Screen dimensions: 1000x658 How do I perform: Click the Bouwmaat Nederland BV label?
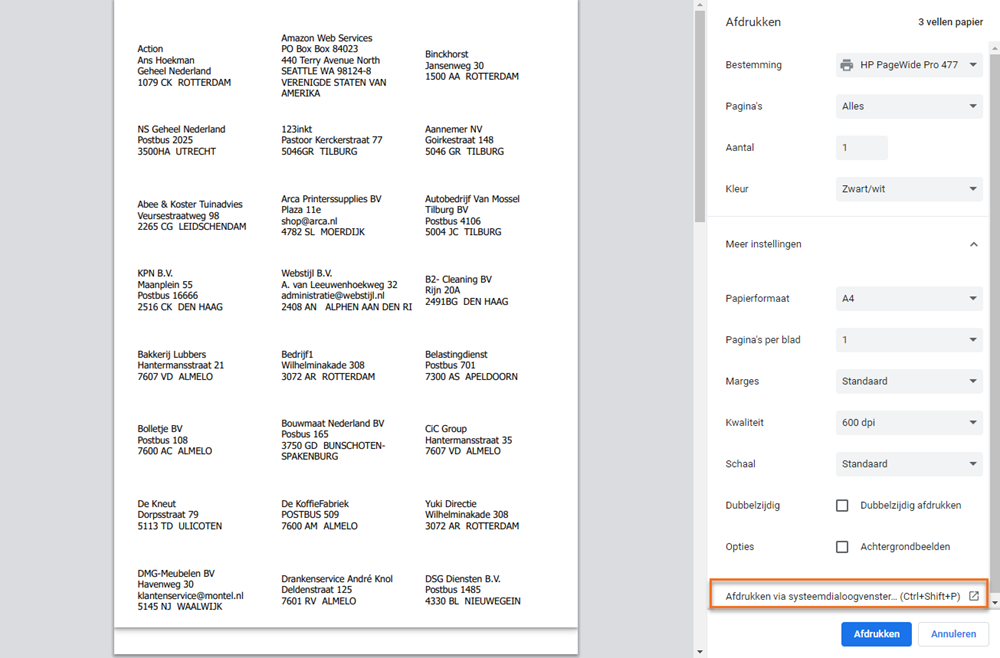tap(333, 440)
